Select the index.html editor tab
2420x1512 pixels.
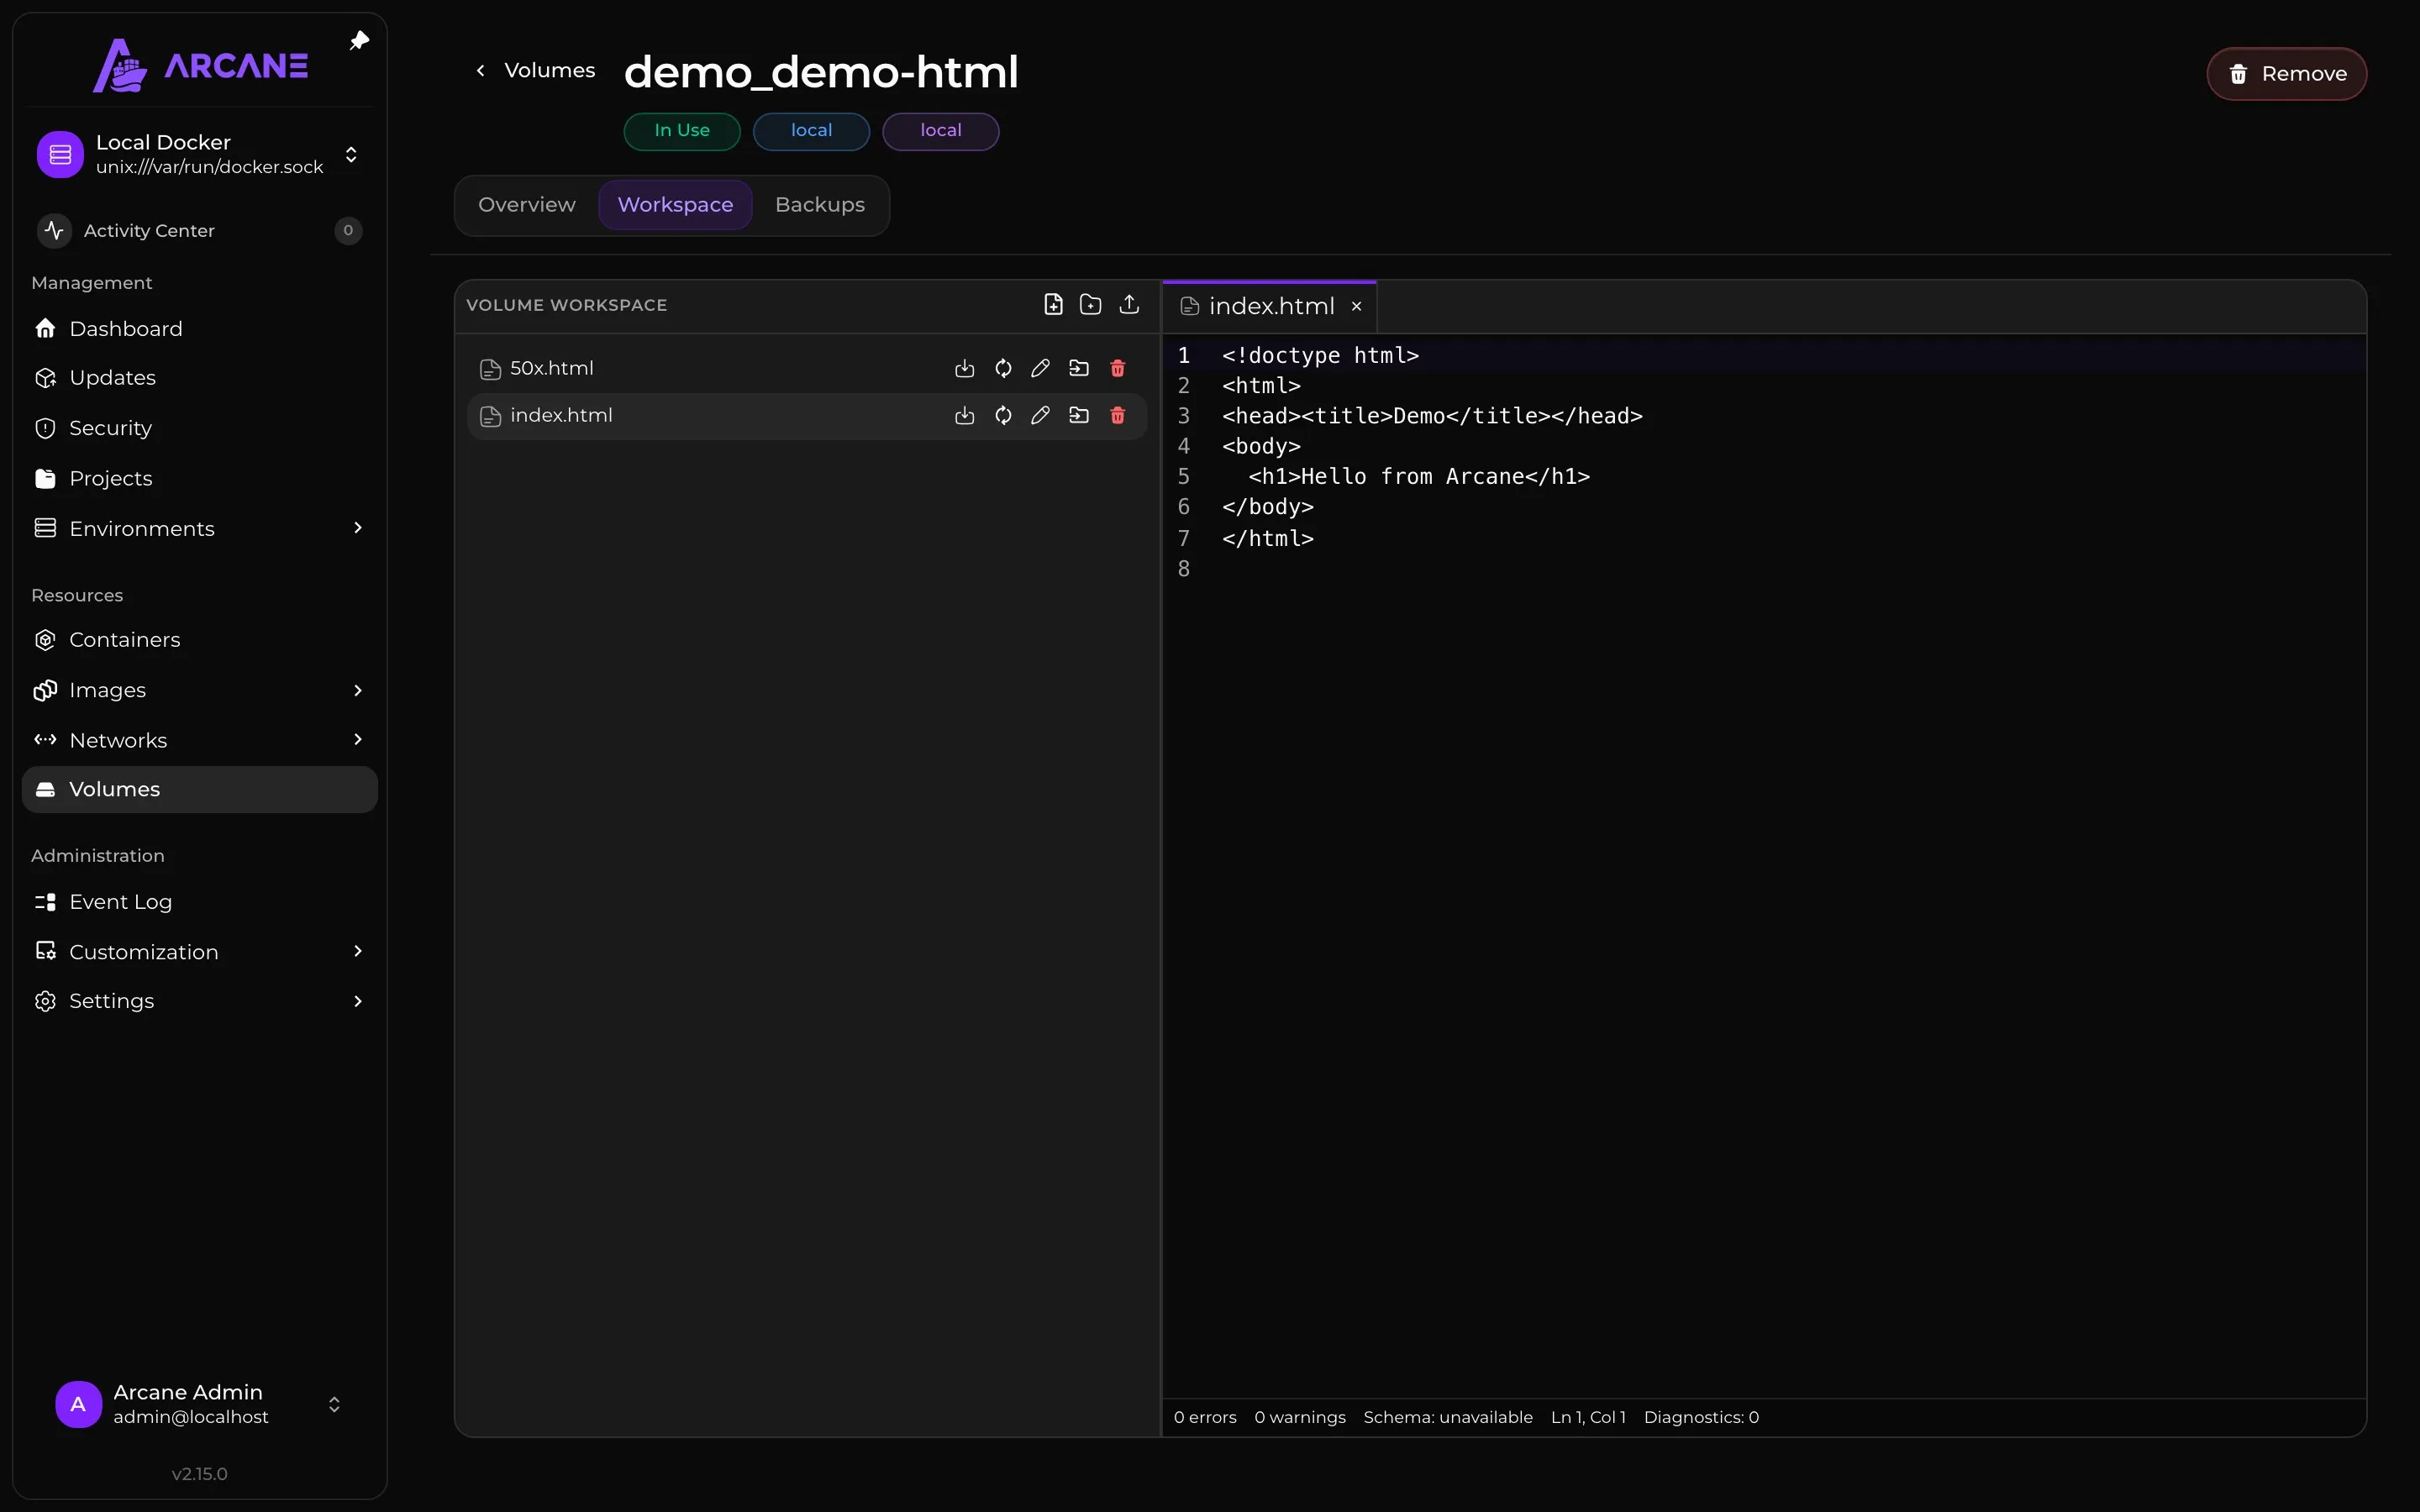(x=1271, y=307)
